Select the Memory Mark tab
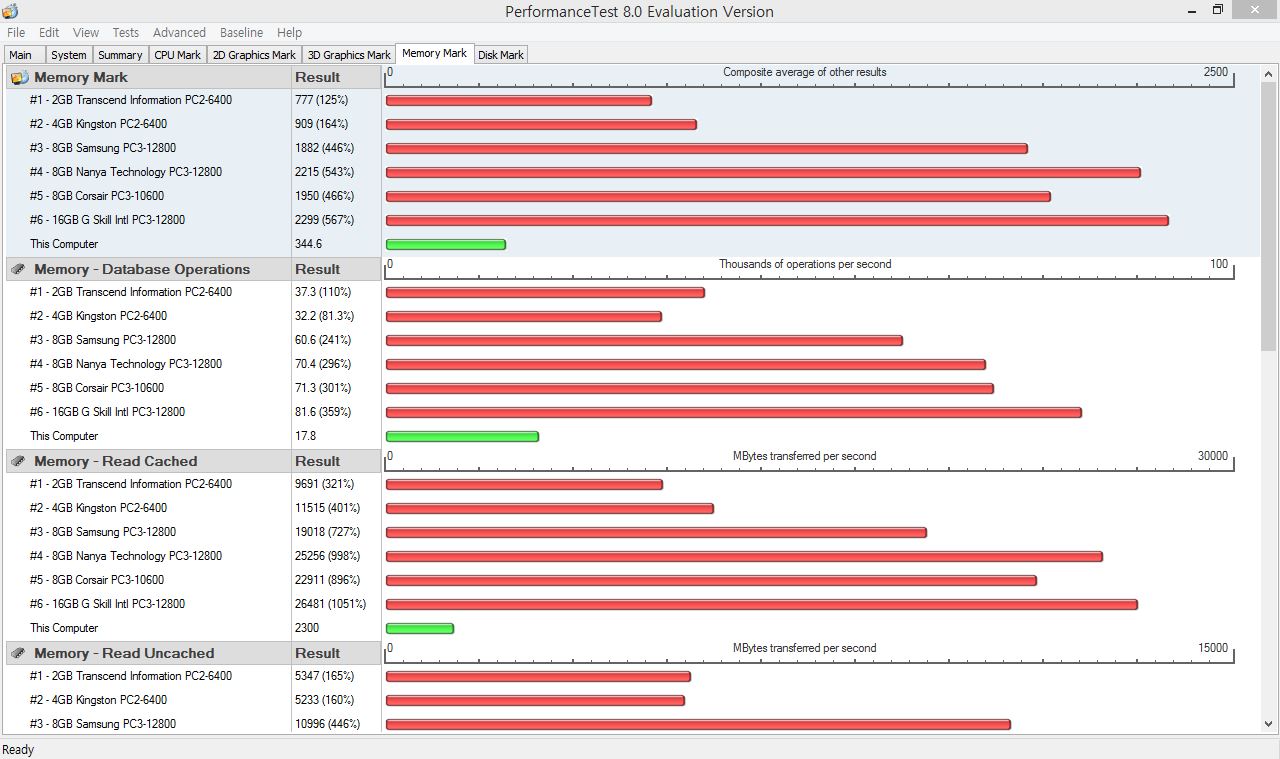 point(434,53)
